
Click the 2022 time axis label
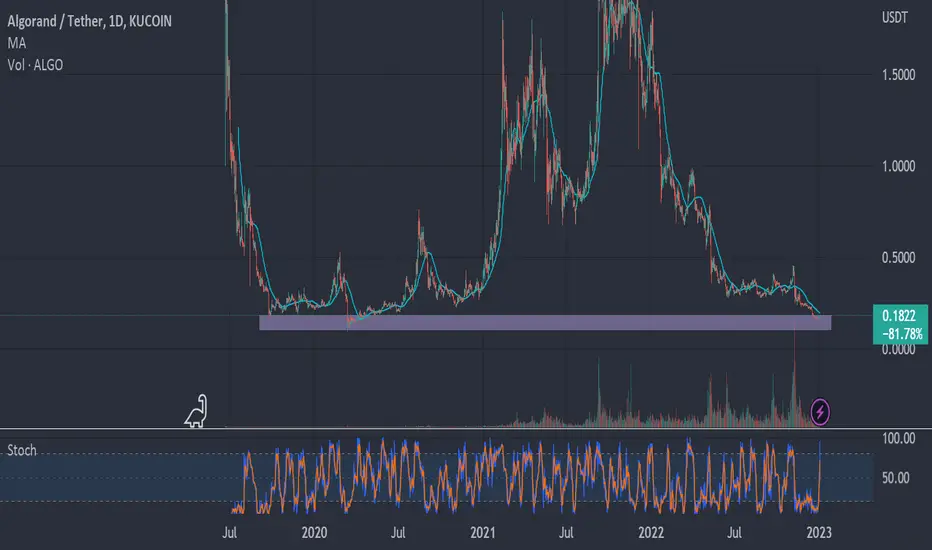coord(651,532)
